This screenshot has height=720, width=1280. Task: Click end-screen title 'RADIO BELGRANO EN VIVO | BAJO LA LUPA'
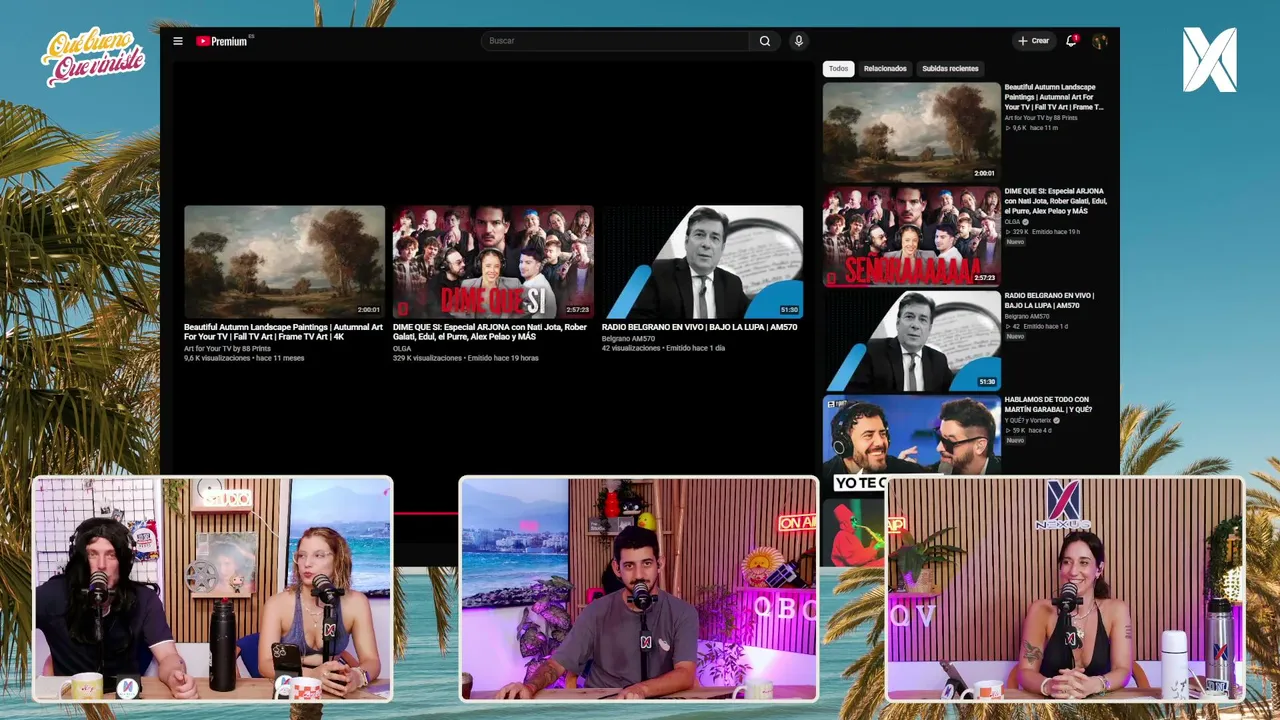pos(699,327)
